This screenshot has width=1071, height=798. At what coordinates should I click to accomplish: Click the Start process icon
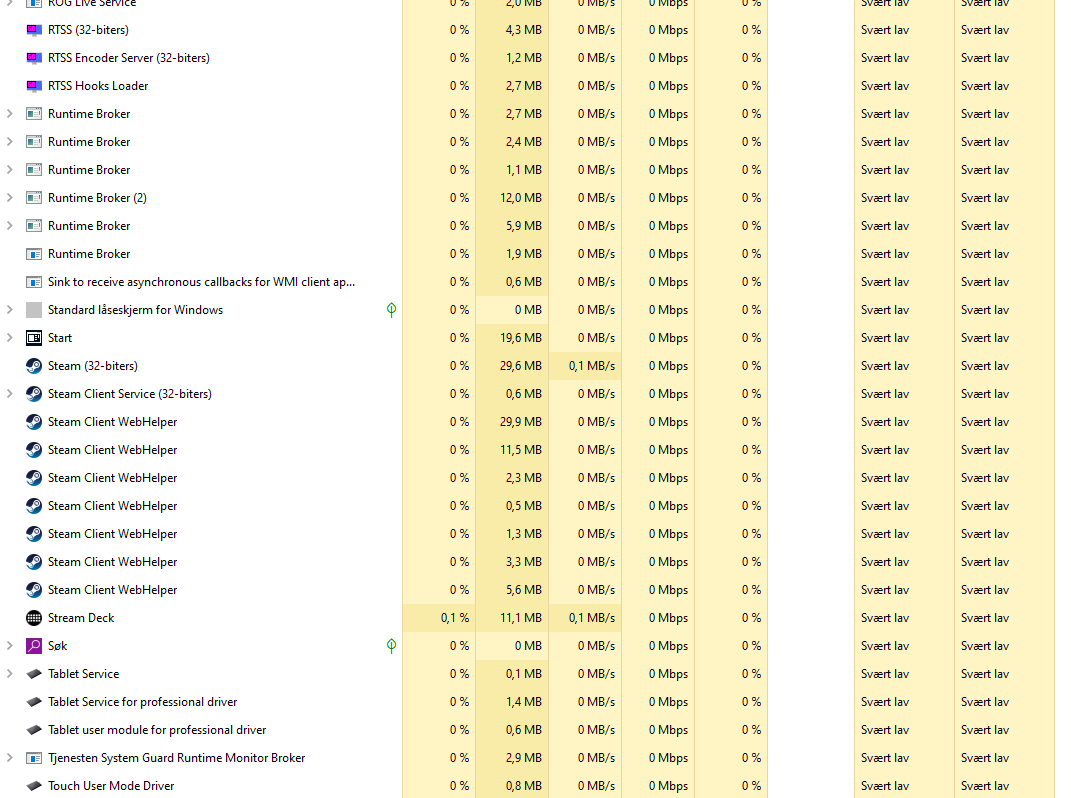(33, 338)
